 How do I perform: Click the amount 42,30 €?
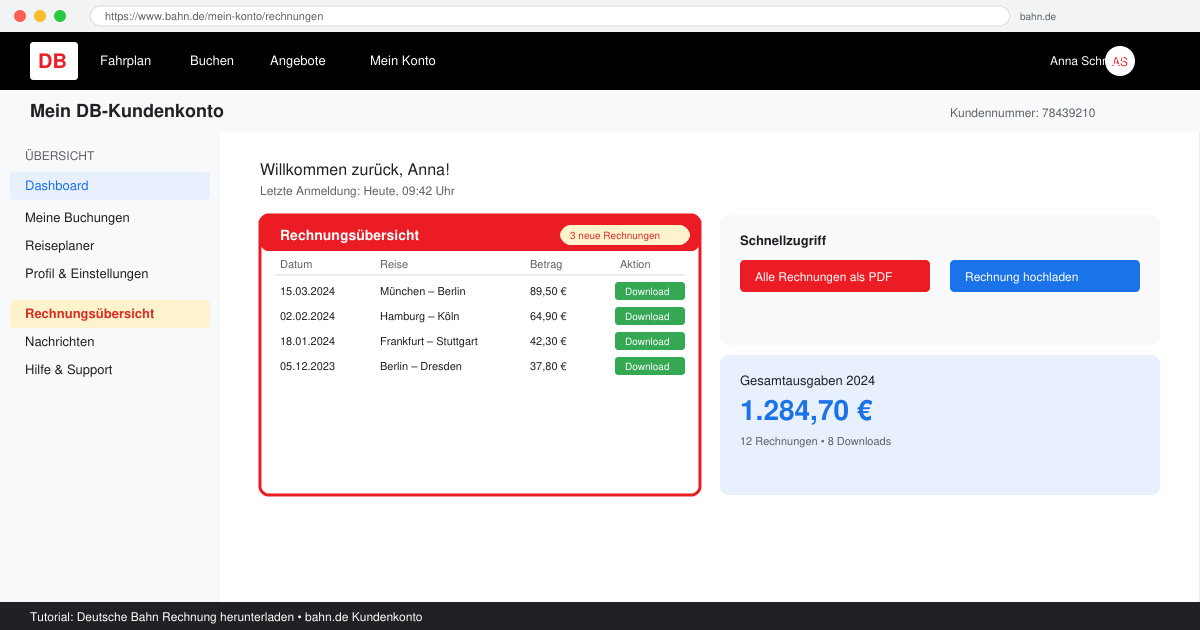(548, 342)
